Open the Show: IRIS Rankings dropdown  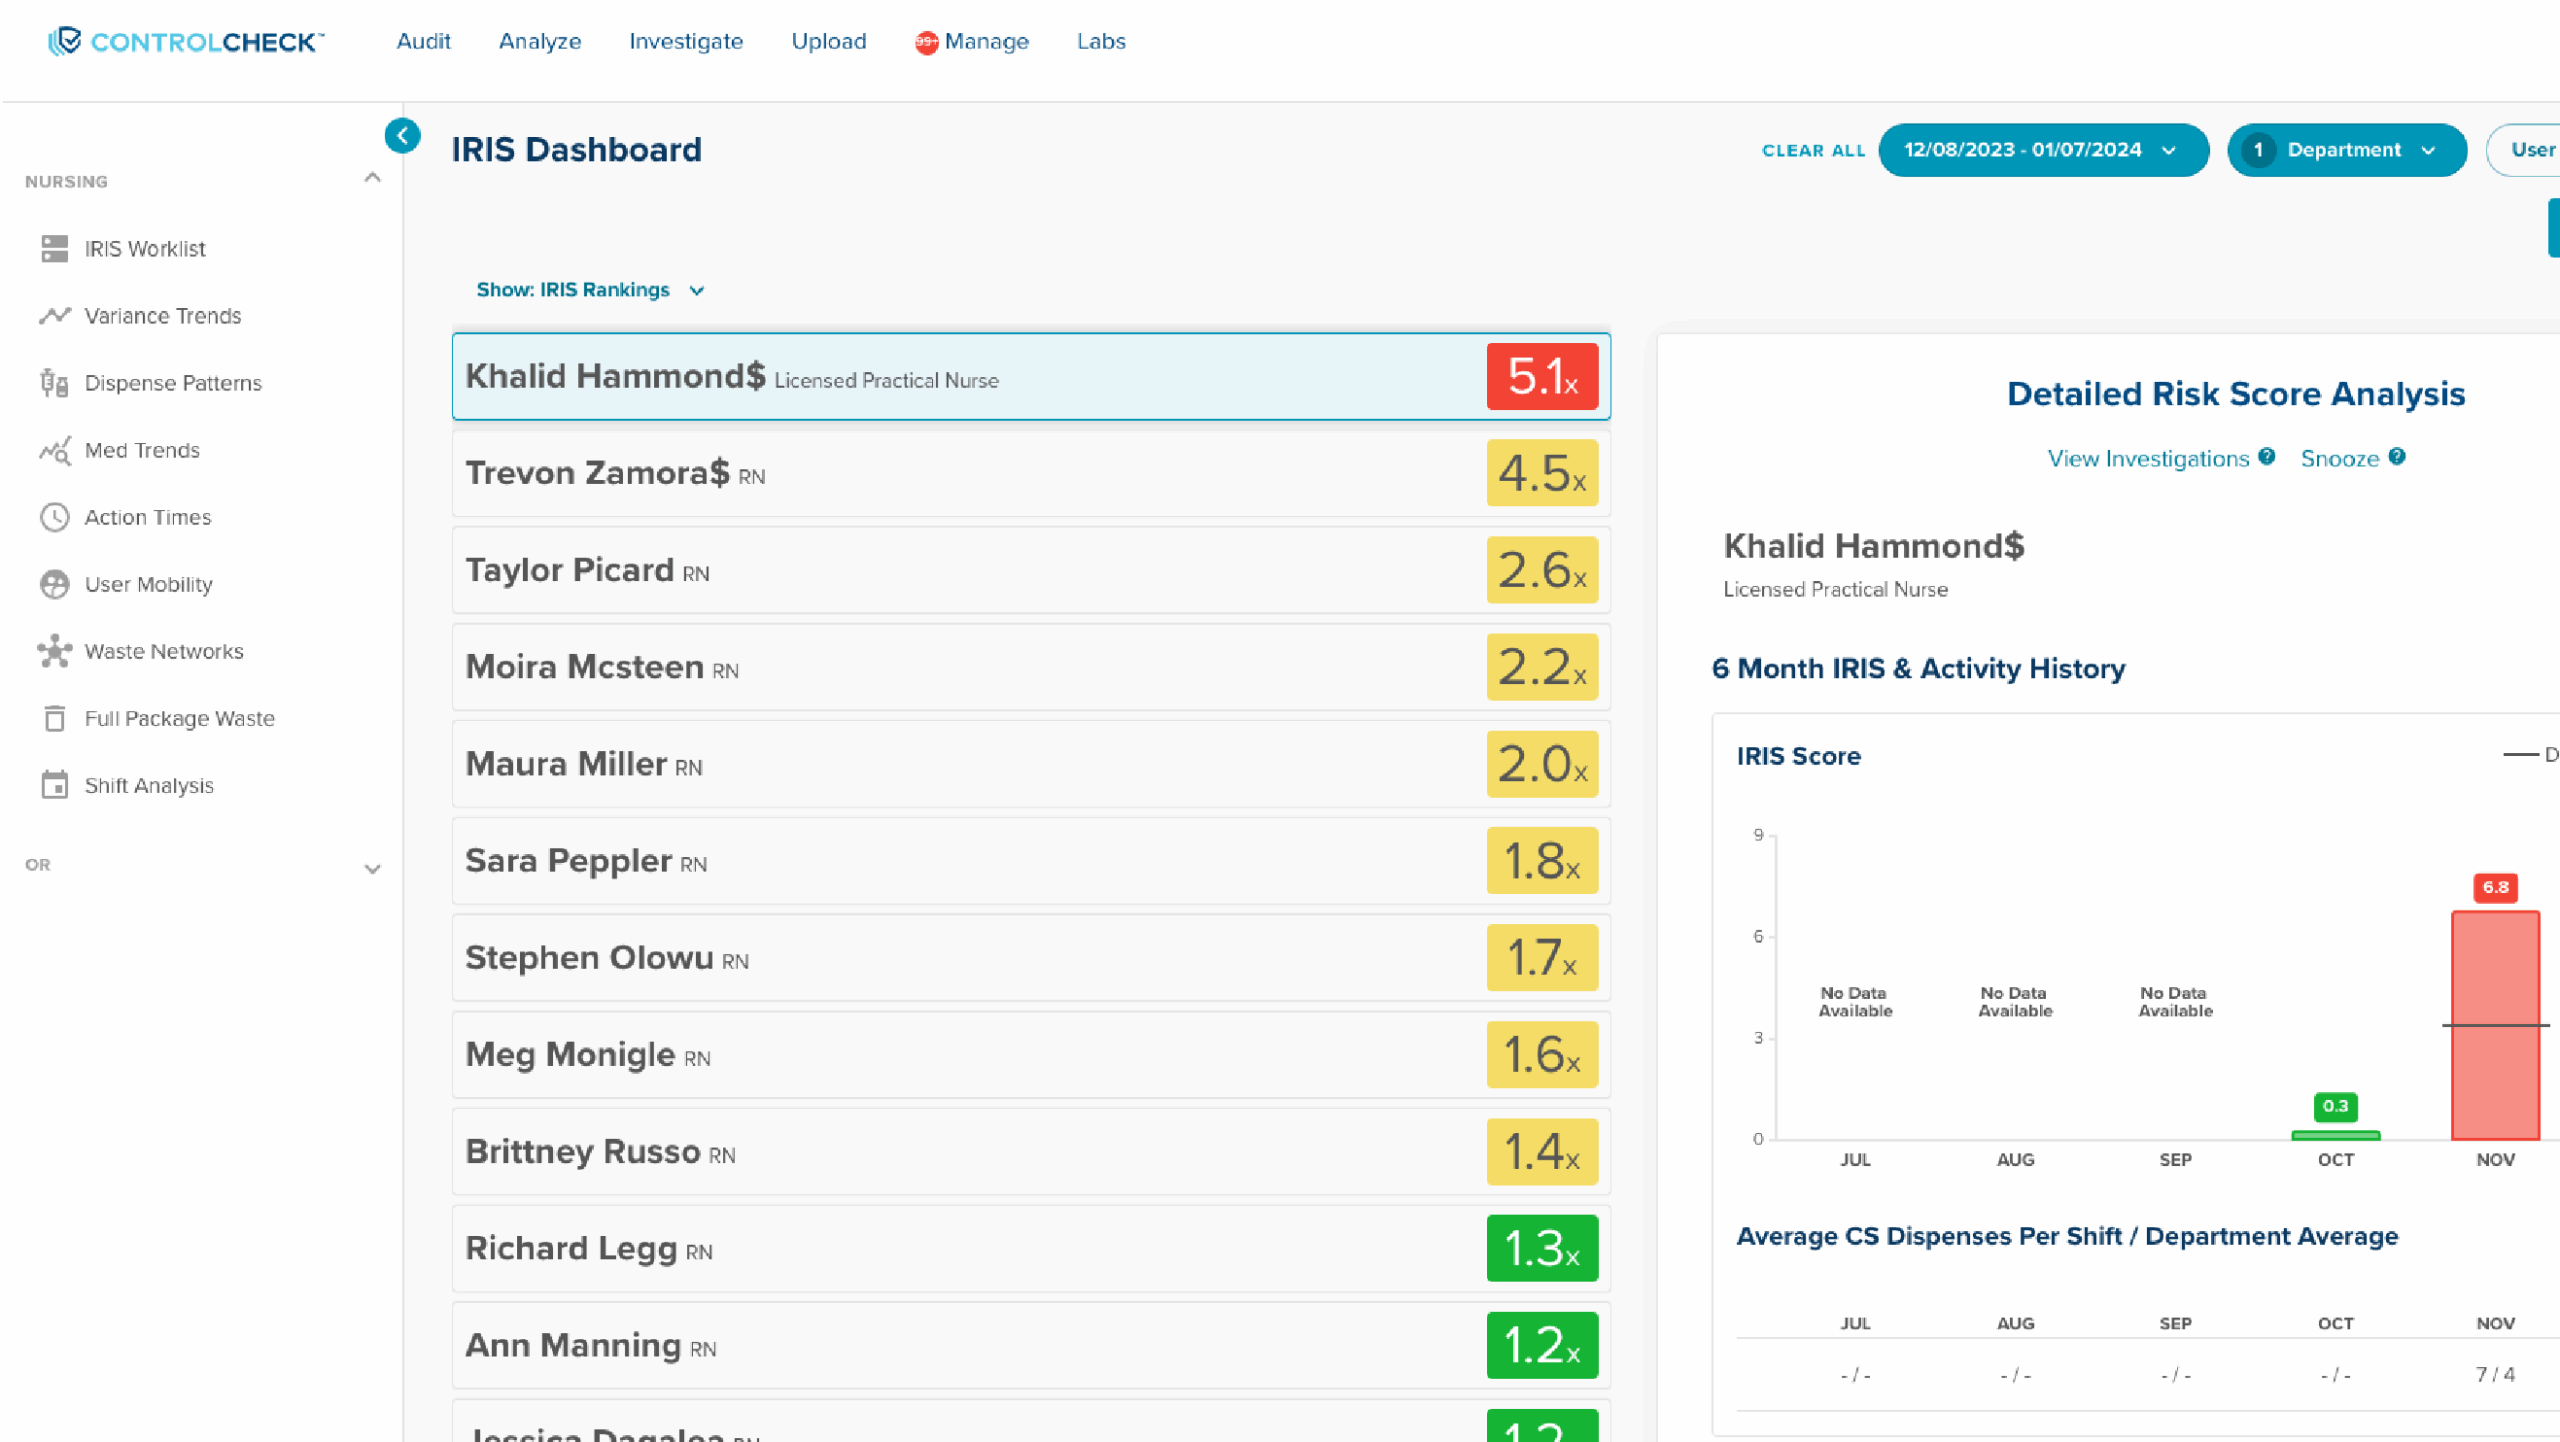tap(590, 290)
